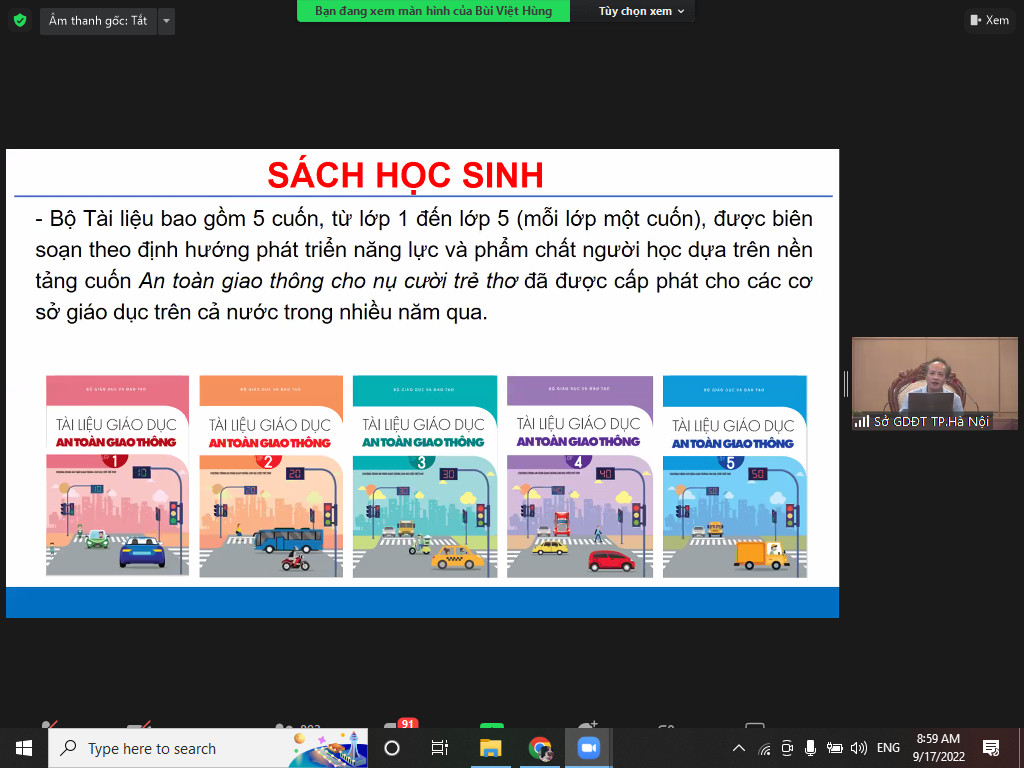Select the speaker video thumbnail of Sở GDĐT TP.Hà Nội
Image resolution: width=1024 pixels, height=768 pixels.
tap(934, 383)
